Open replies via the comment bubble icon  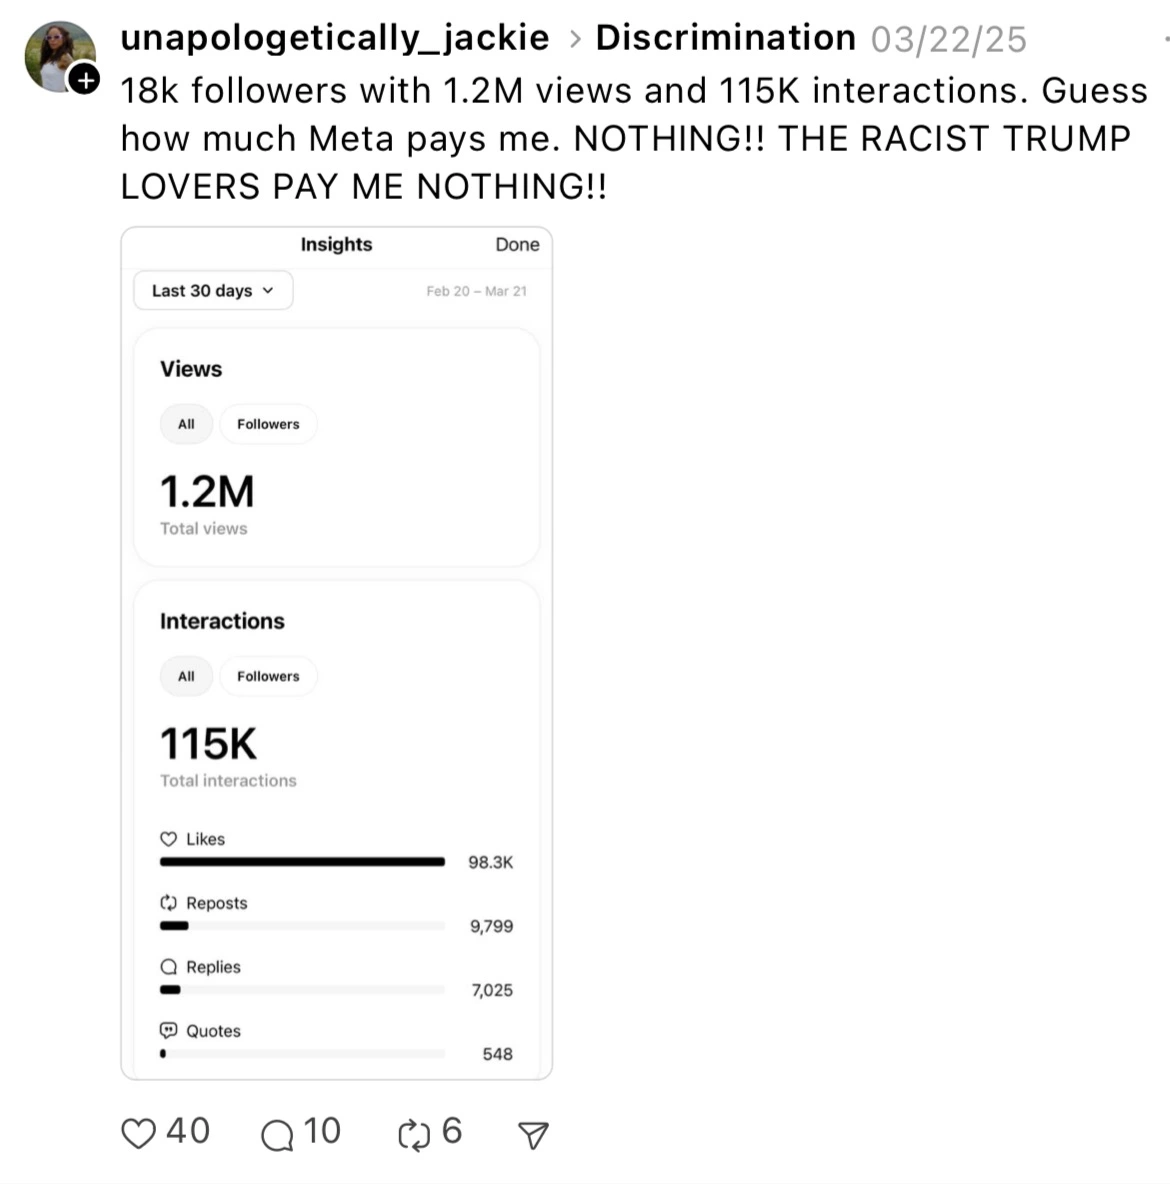277,1135
